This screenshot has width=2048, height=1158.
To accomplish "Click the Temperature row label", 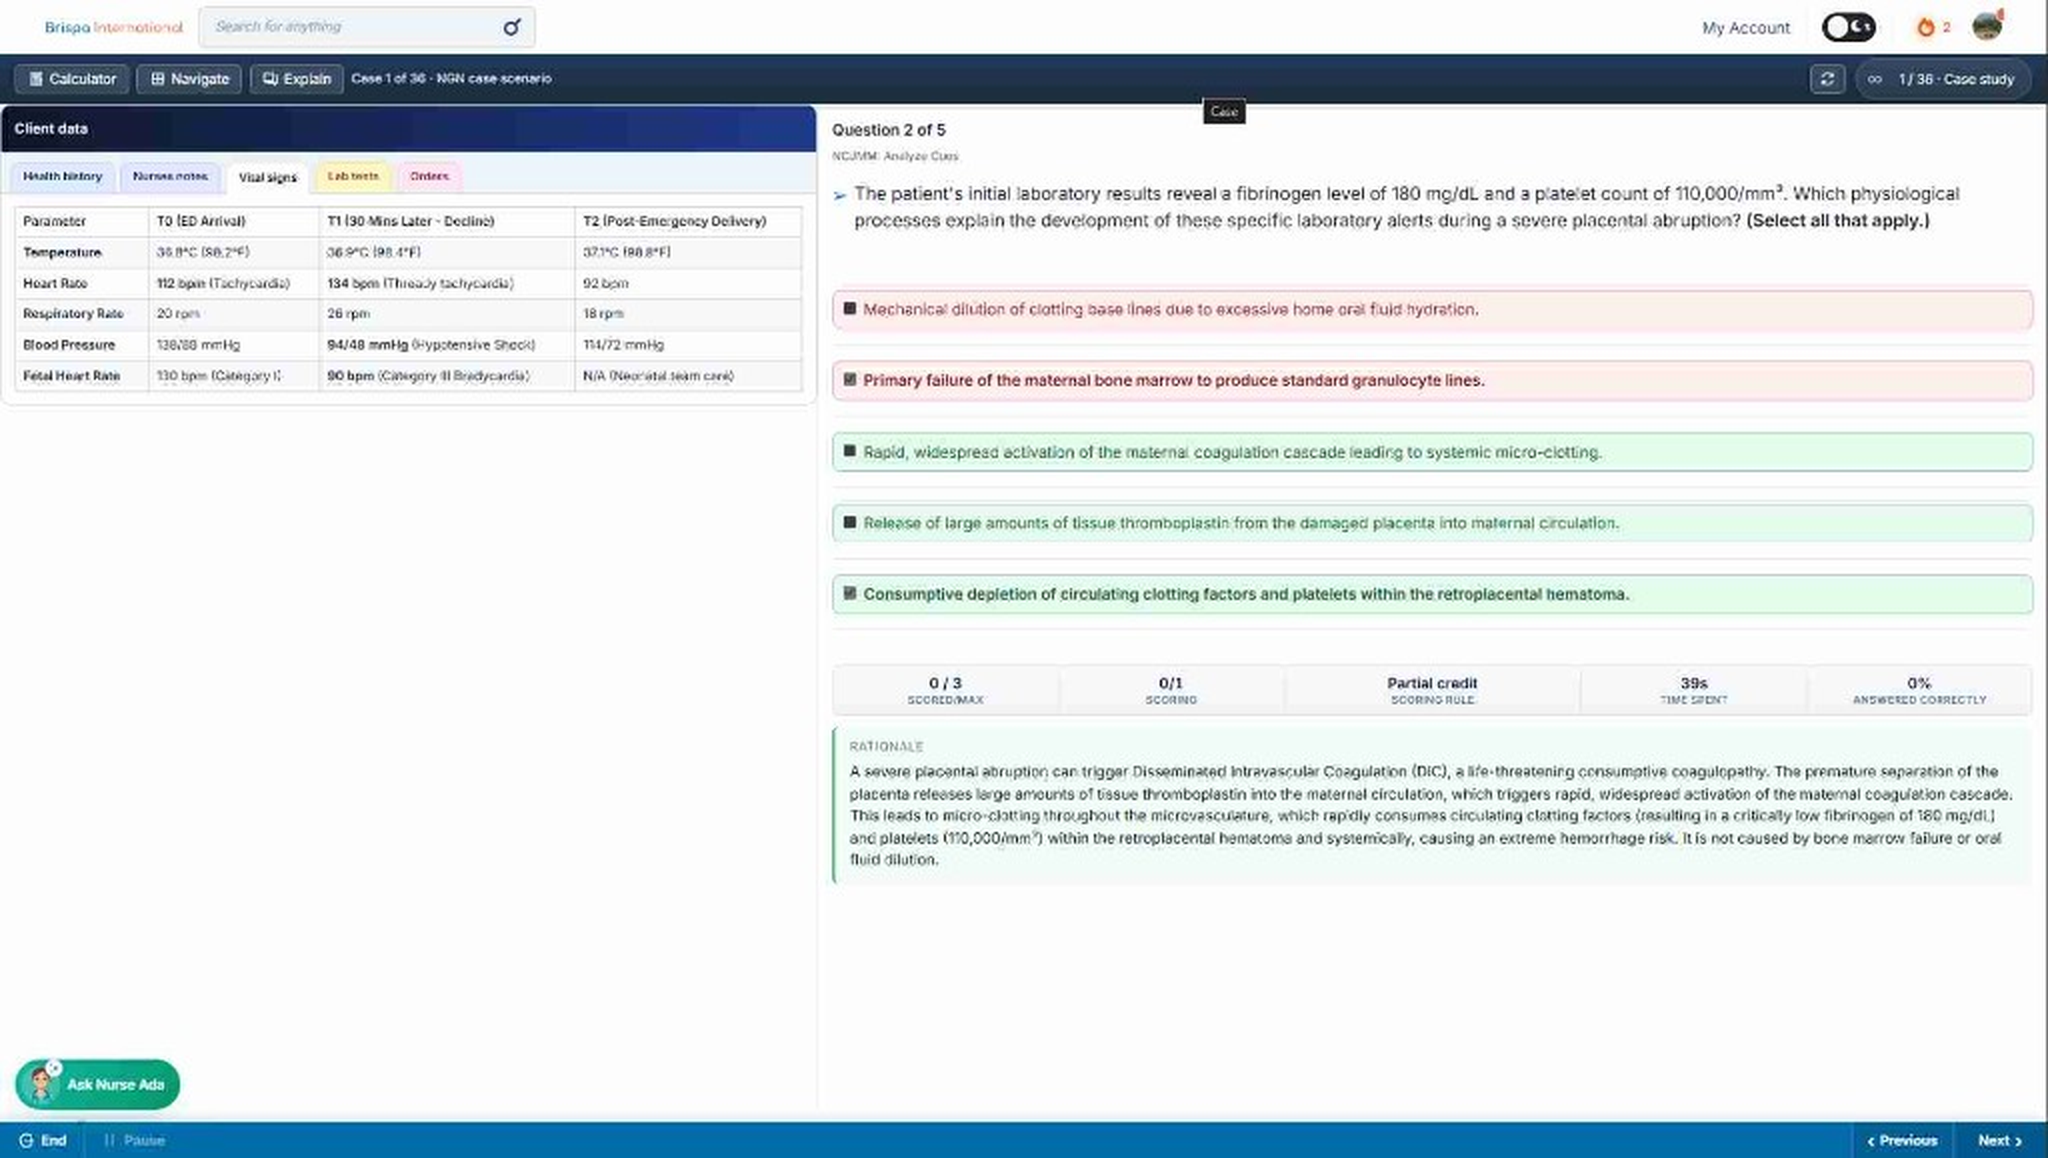I will point(62,252).
